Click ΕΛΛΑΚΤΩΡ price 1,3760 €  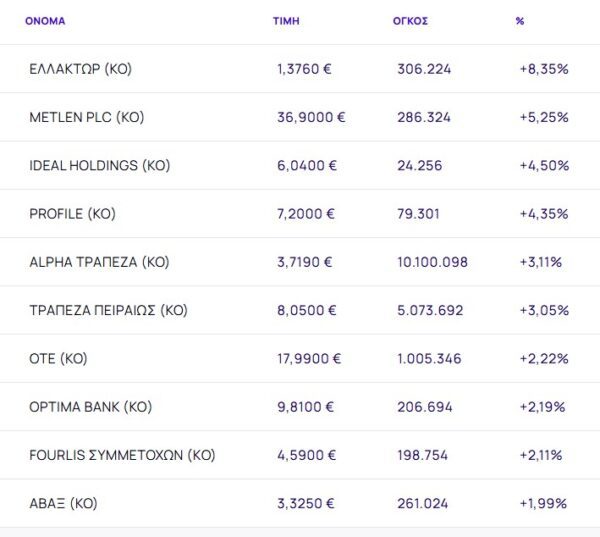point(306,69)
